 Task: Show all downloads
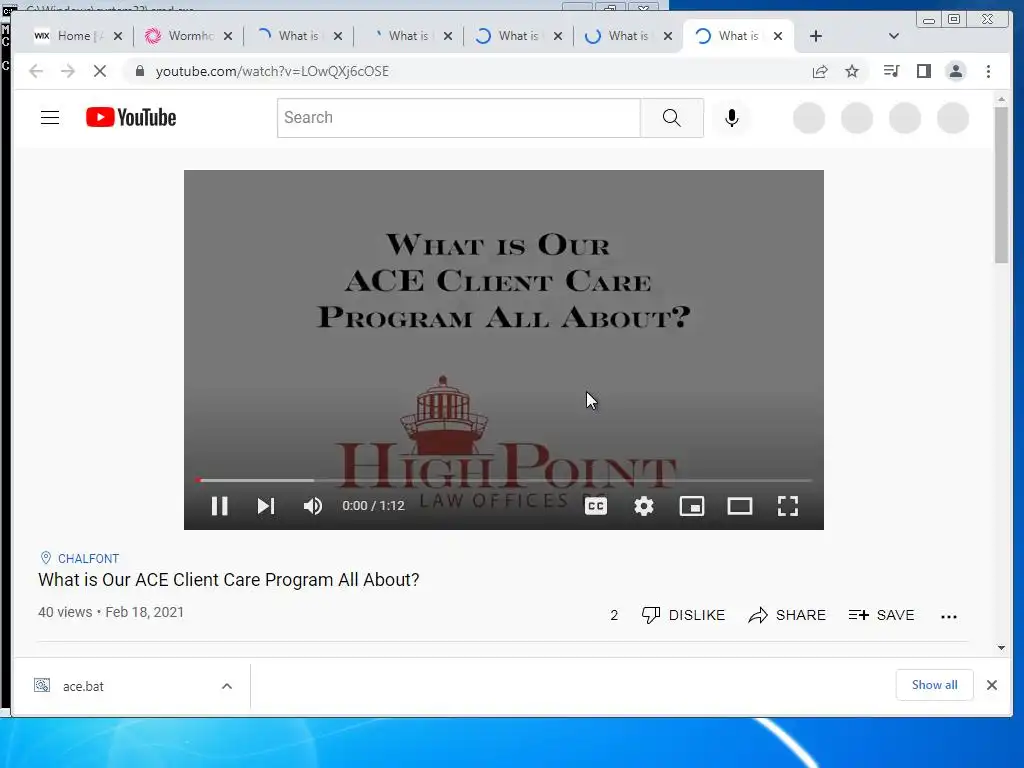[935, 685]
